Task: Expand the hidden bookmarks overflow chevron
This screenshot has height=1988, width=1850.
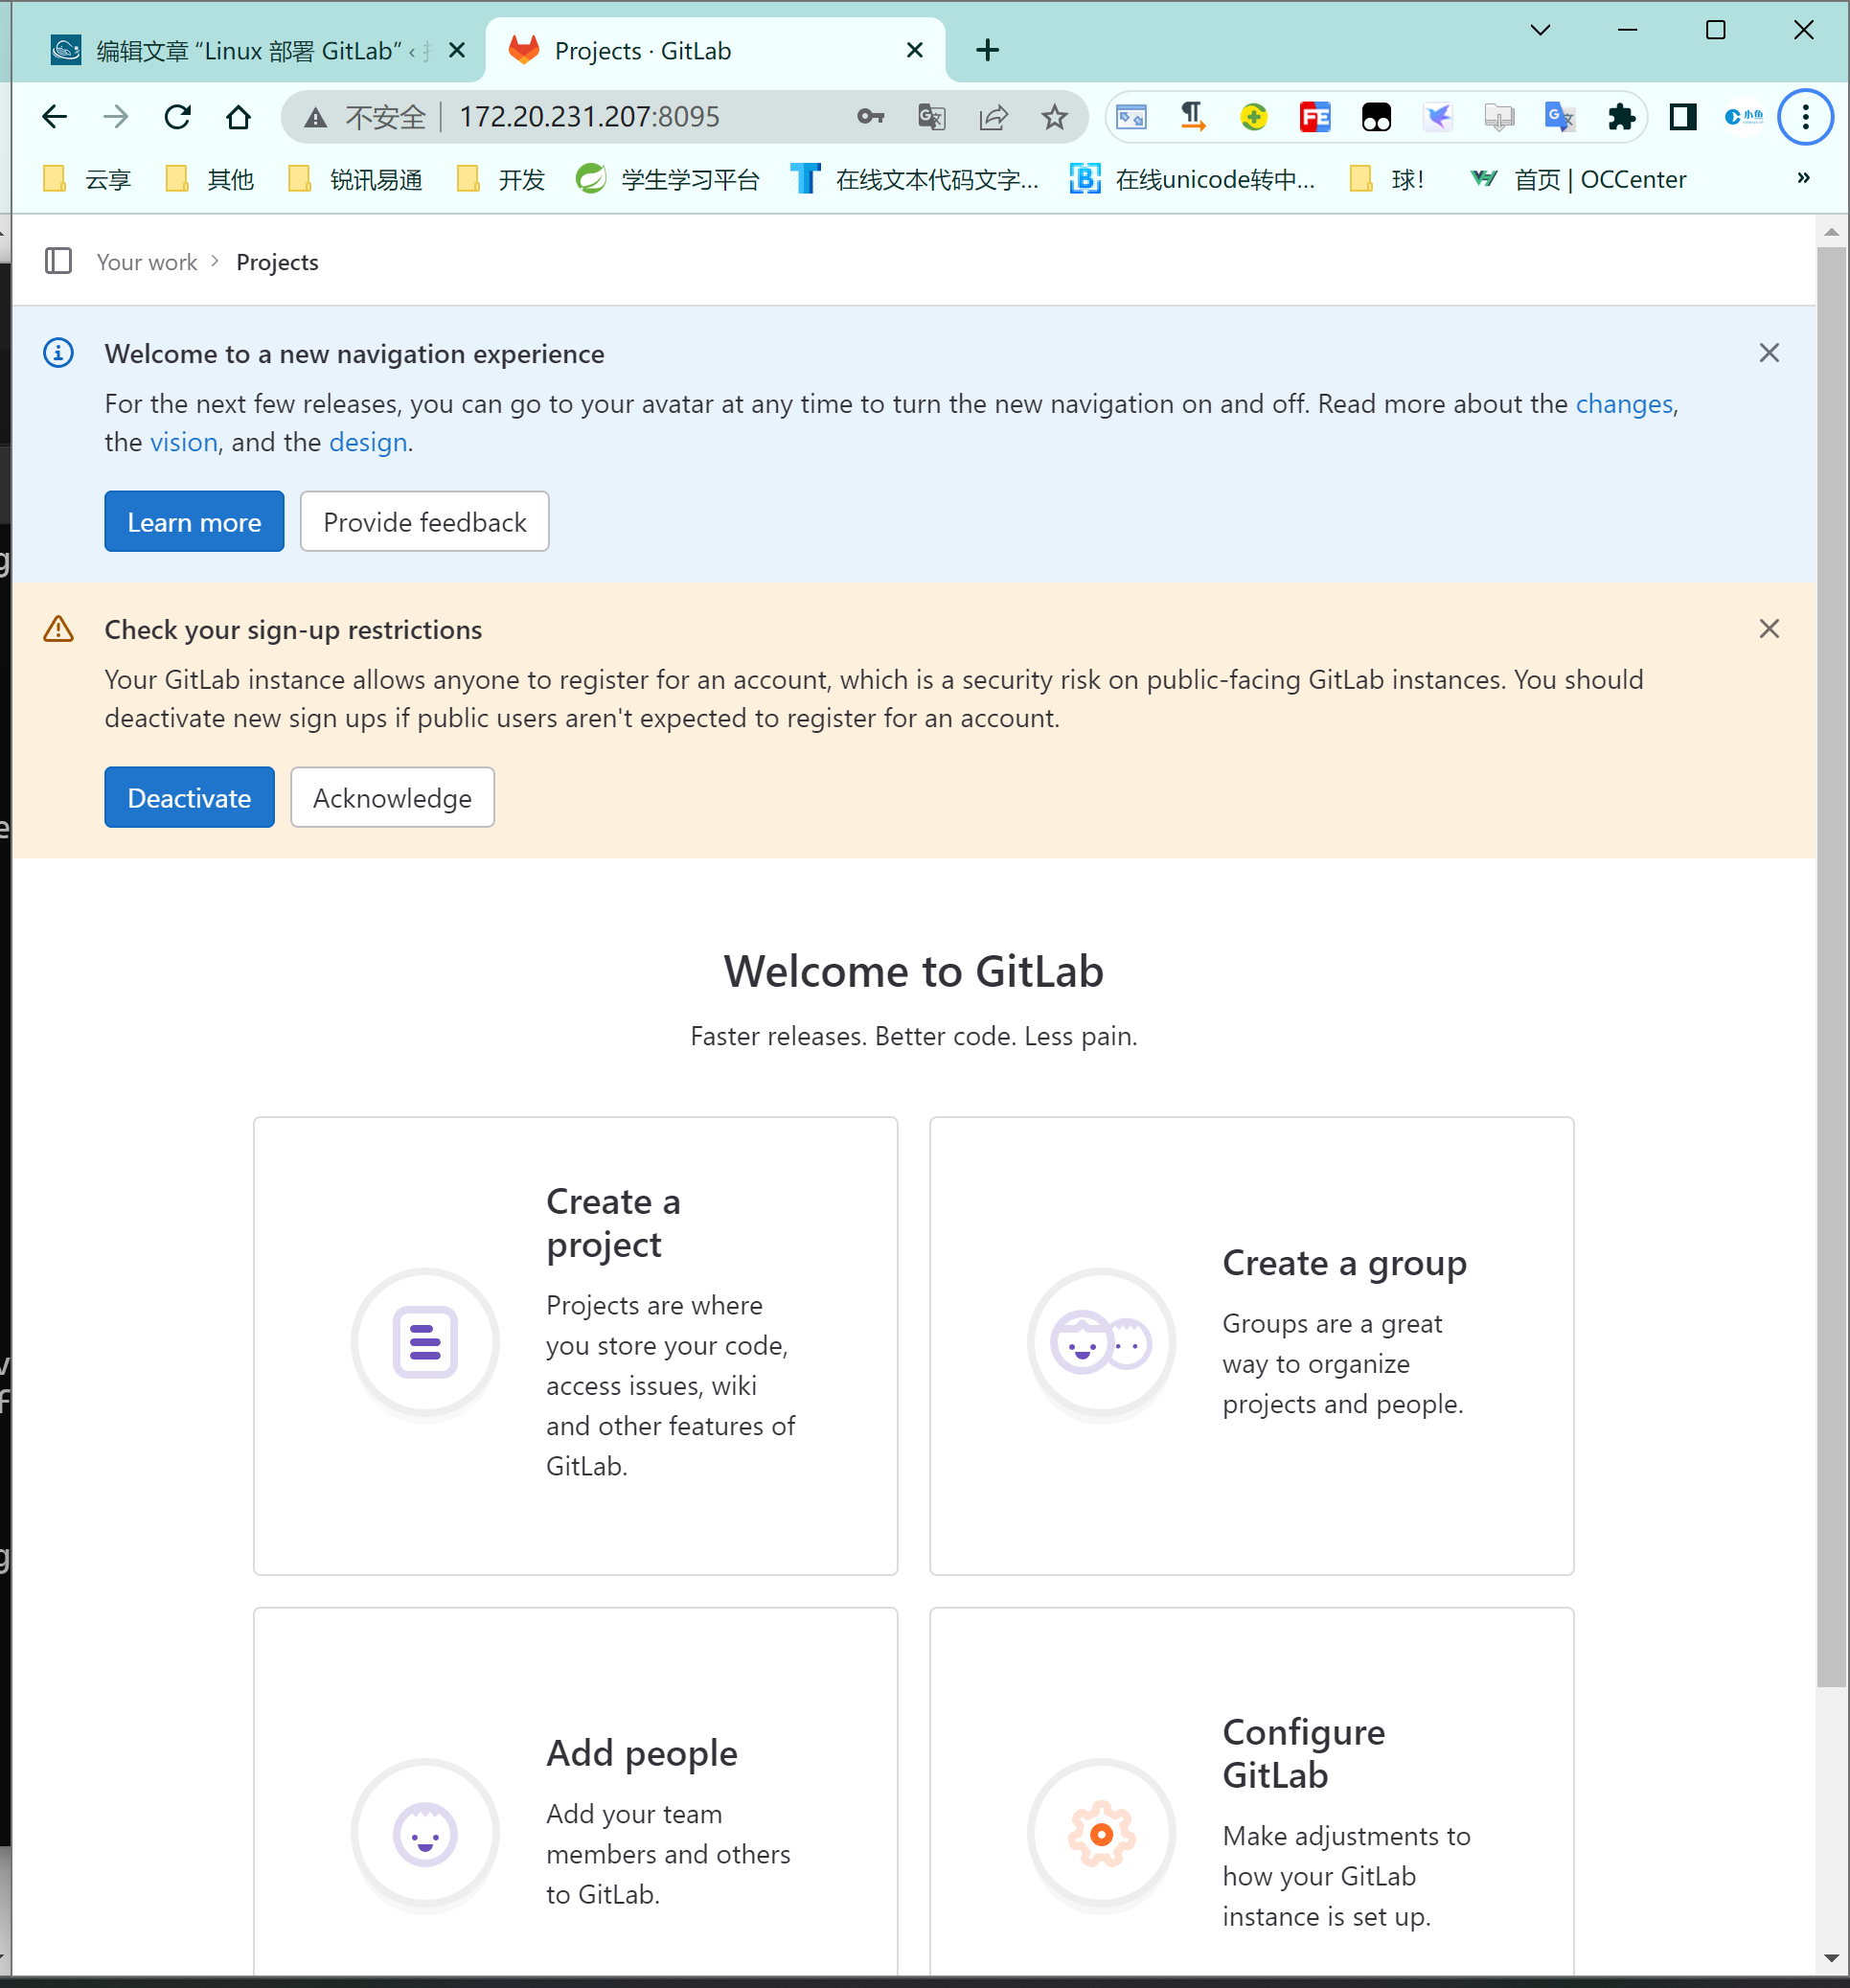Action: coord(1803,178)
